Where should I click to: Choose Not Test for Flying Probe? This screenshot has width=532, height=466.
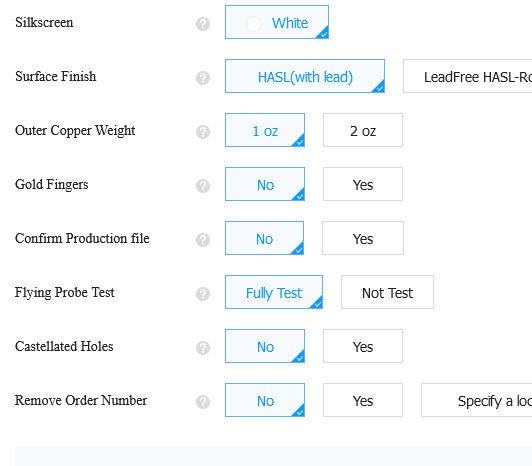387,292
